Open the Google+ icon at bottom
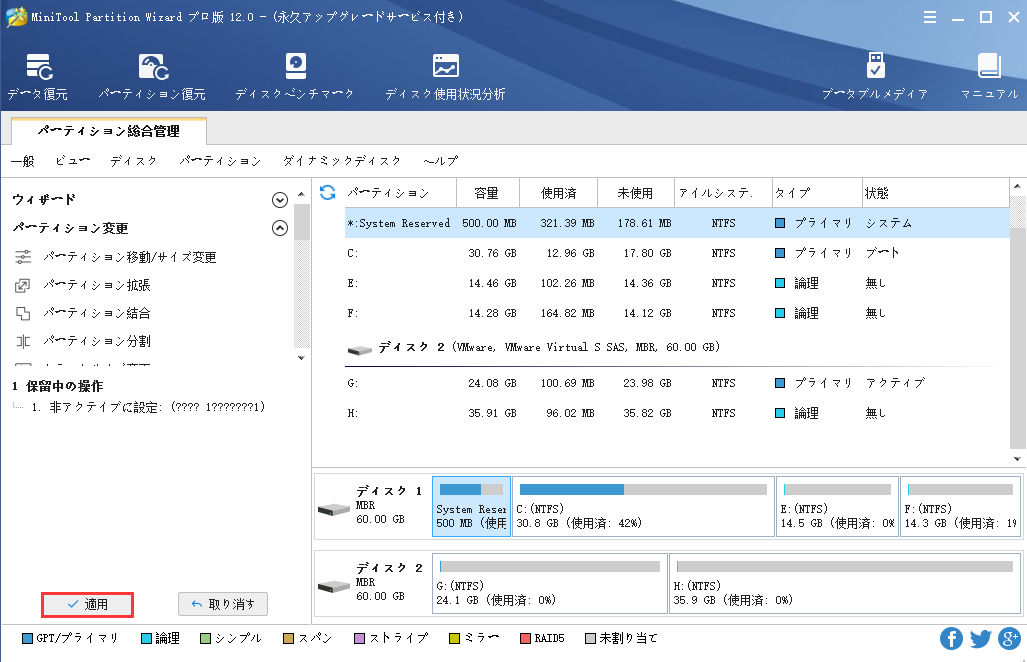The image size is (1027, 662). [x=1010, y=637]
